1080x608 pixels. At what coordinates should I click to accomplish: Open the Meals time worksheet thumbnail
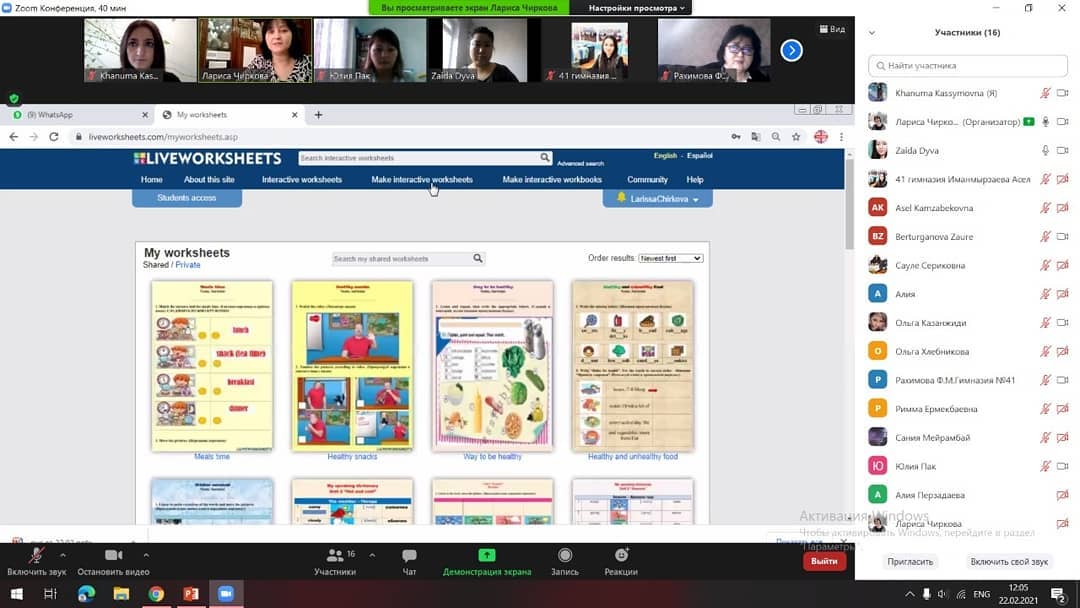click(x=212, y=366)
